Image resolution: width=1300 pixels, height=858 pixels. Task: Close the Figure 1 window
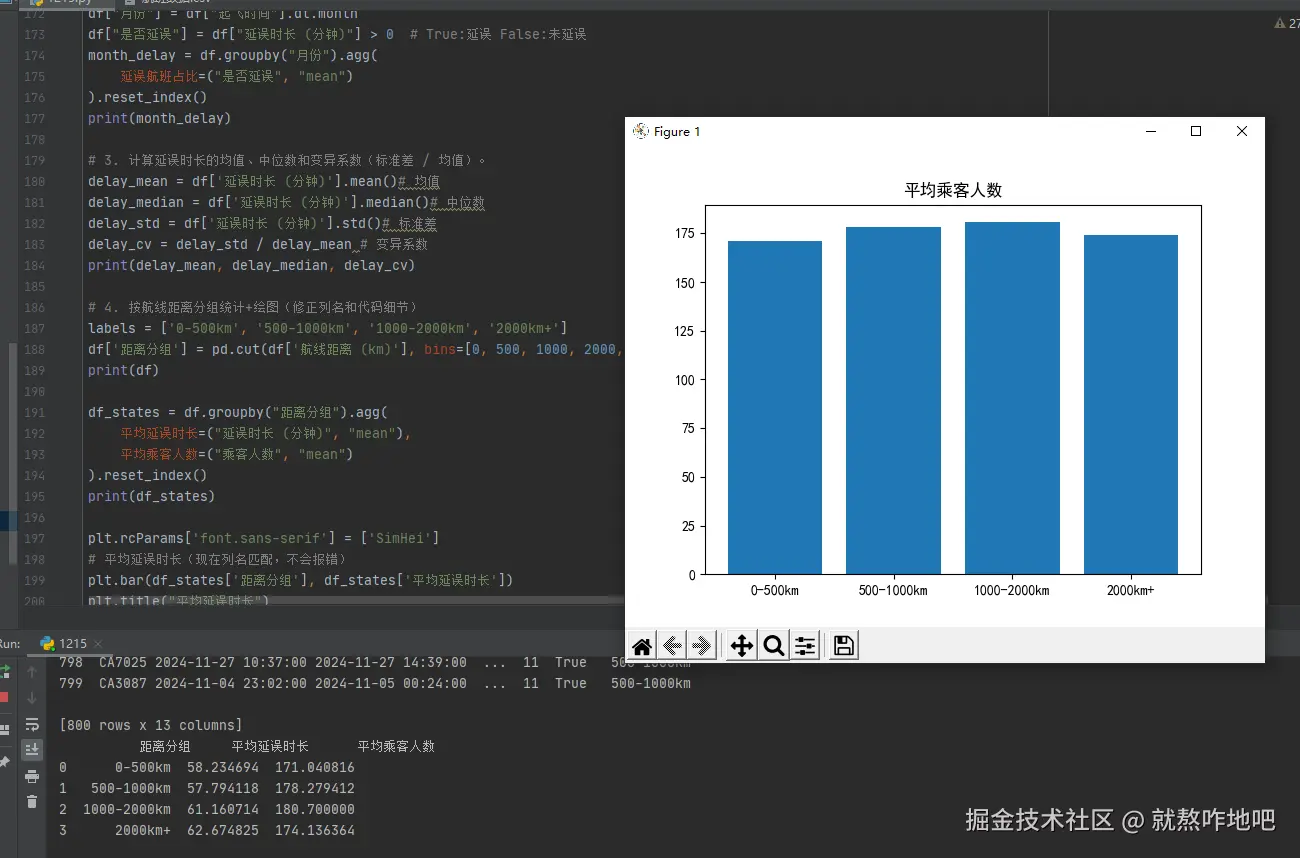(x=1242, y=131)
